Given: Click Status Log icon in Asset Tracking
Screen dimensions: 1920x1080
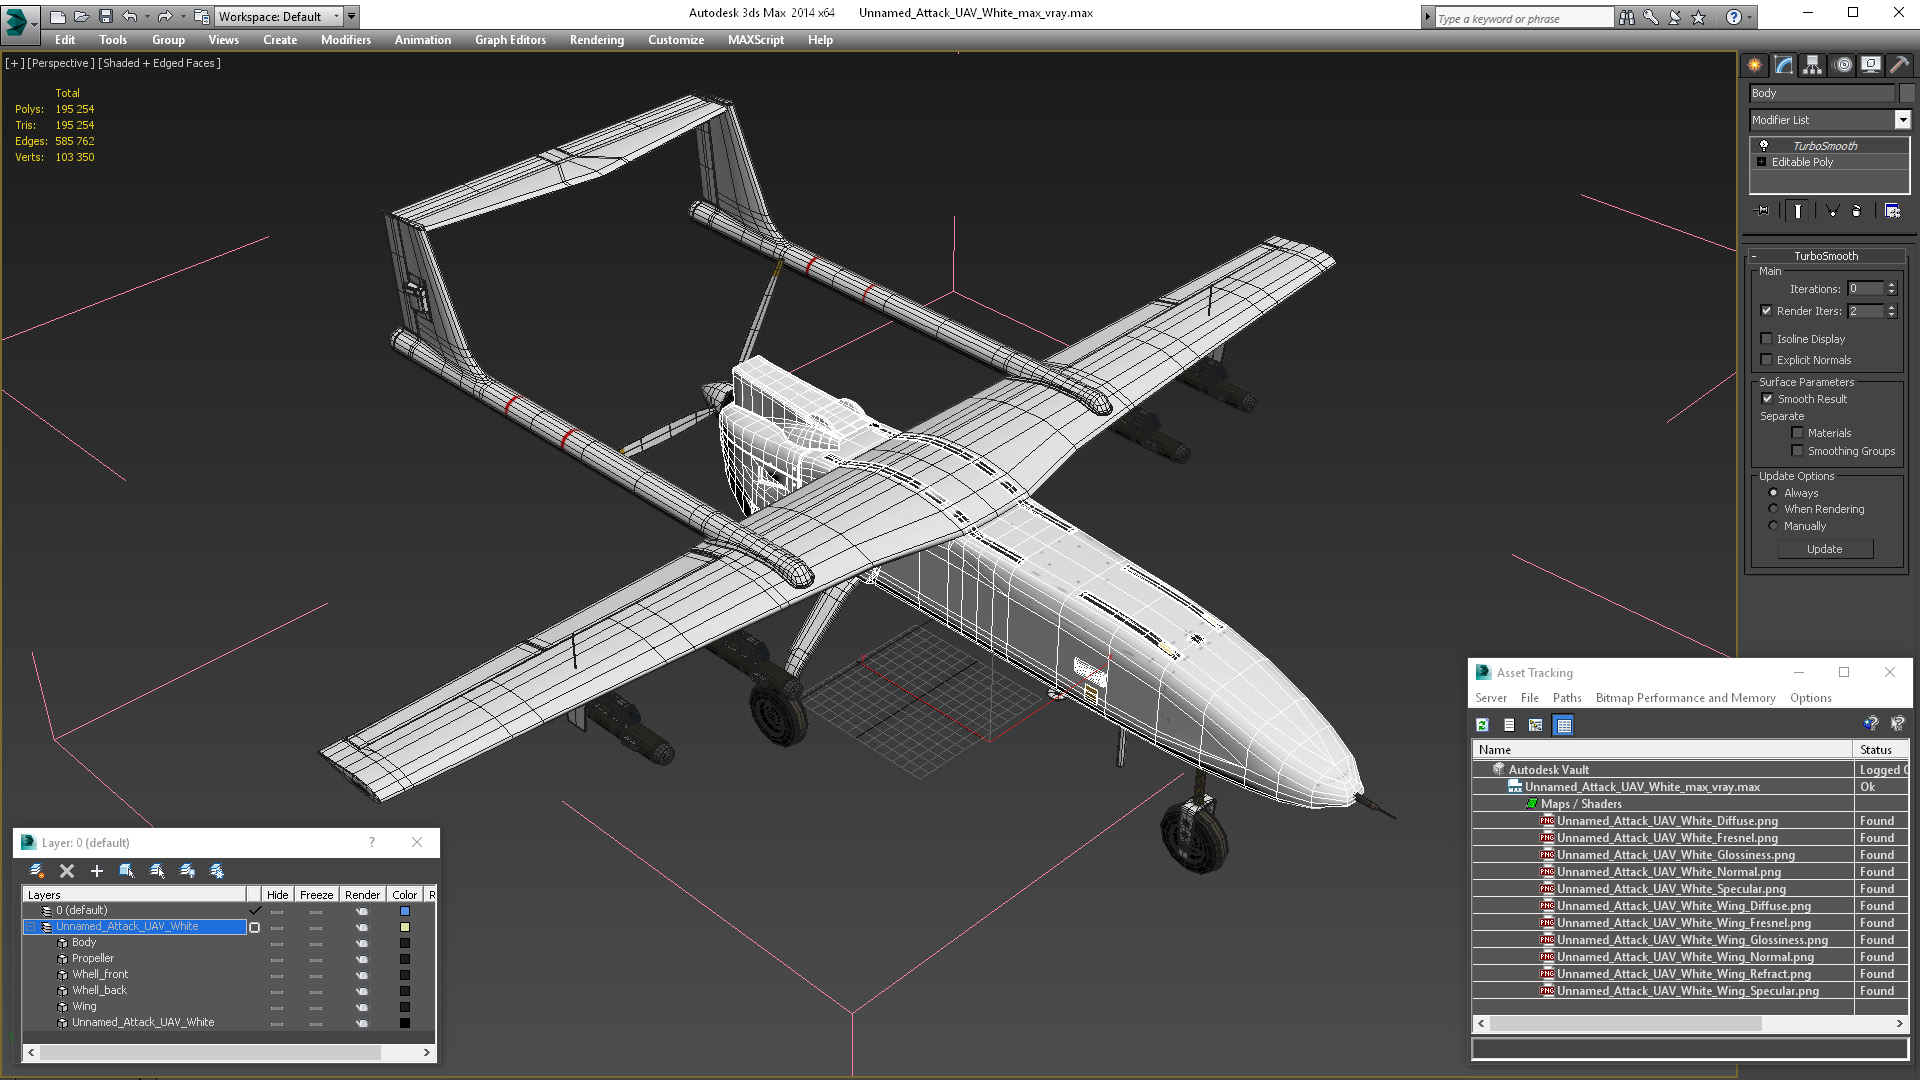Looking at the screenshot, I should click(1509, 725).
